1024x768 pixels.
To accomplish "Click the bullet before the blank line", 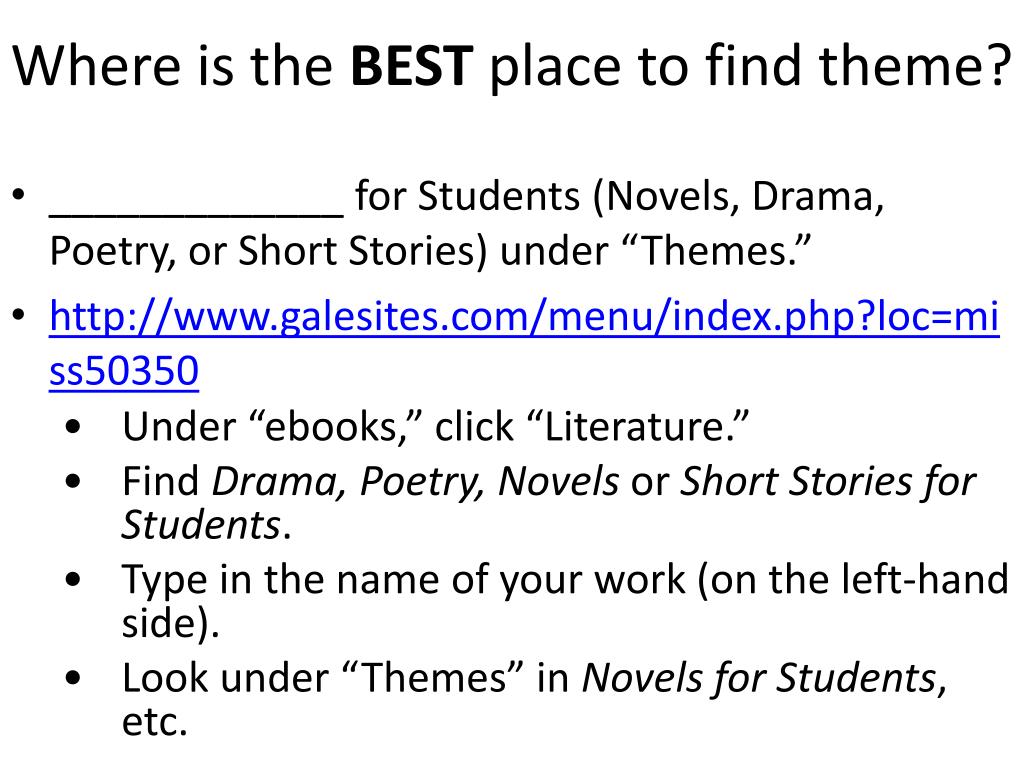I will 19,195.
